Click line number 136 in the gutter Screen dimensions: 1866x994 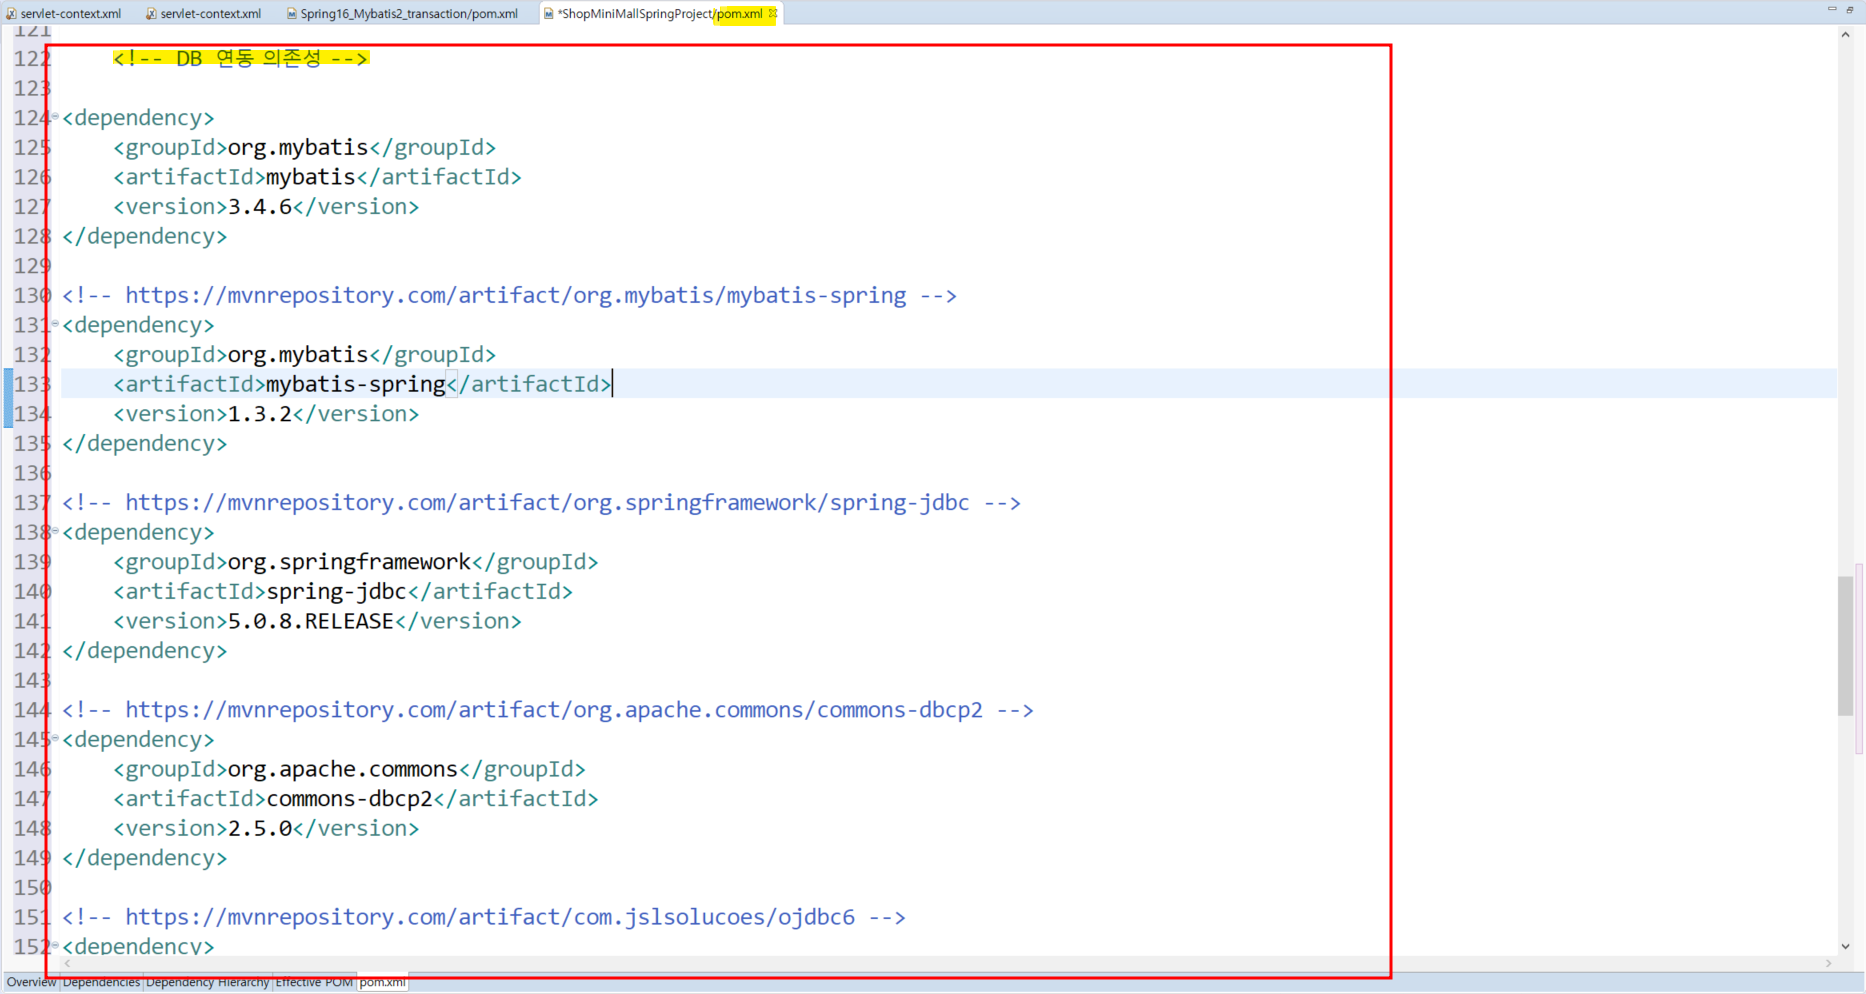tap(31, 473)
